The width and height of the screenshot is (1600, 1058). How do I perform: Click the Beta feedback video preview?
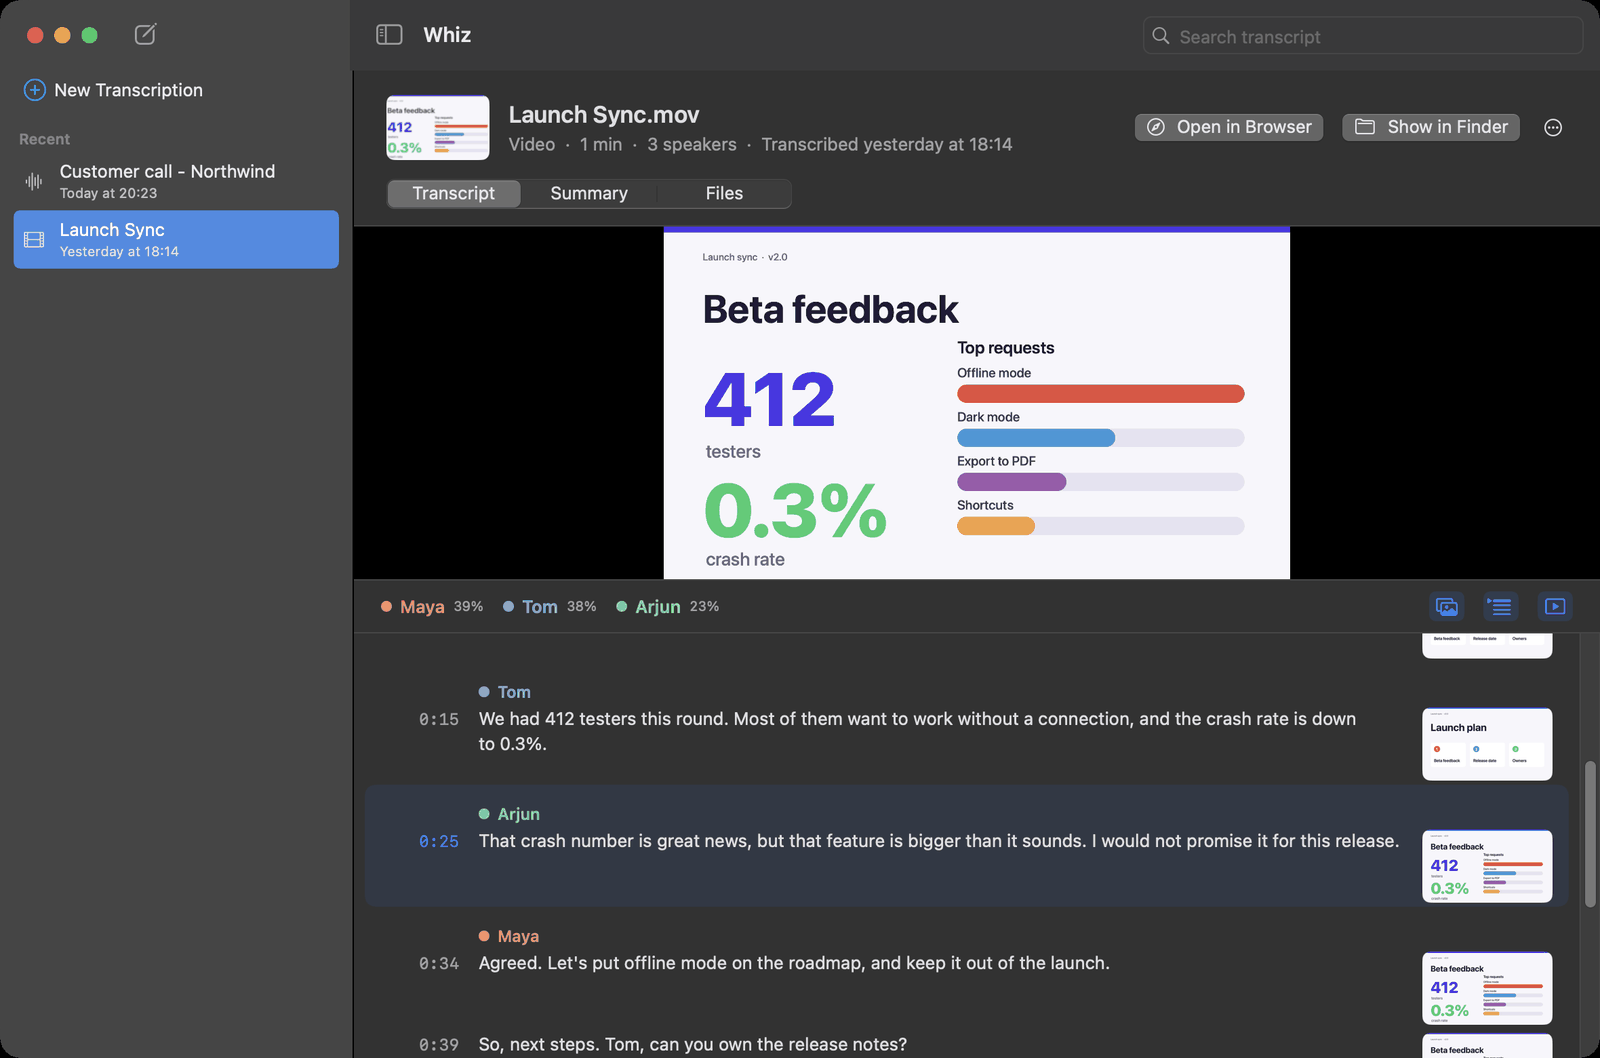977,404
